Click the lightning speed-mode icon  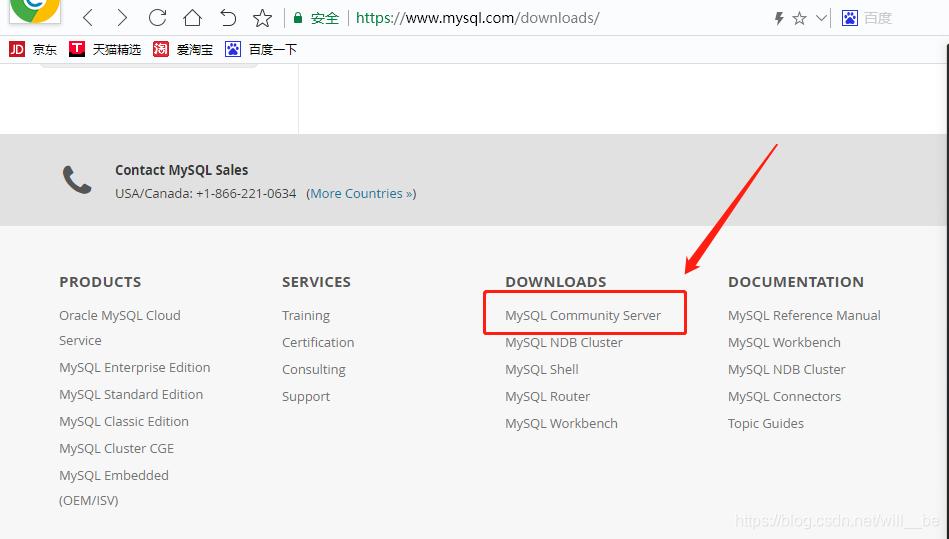(x=779, y=19)
